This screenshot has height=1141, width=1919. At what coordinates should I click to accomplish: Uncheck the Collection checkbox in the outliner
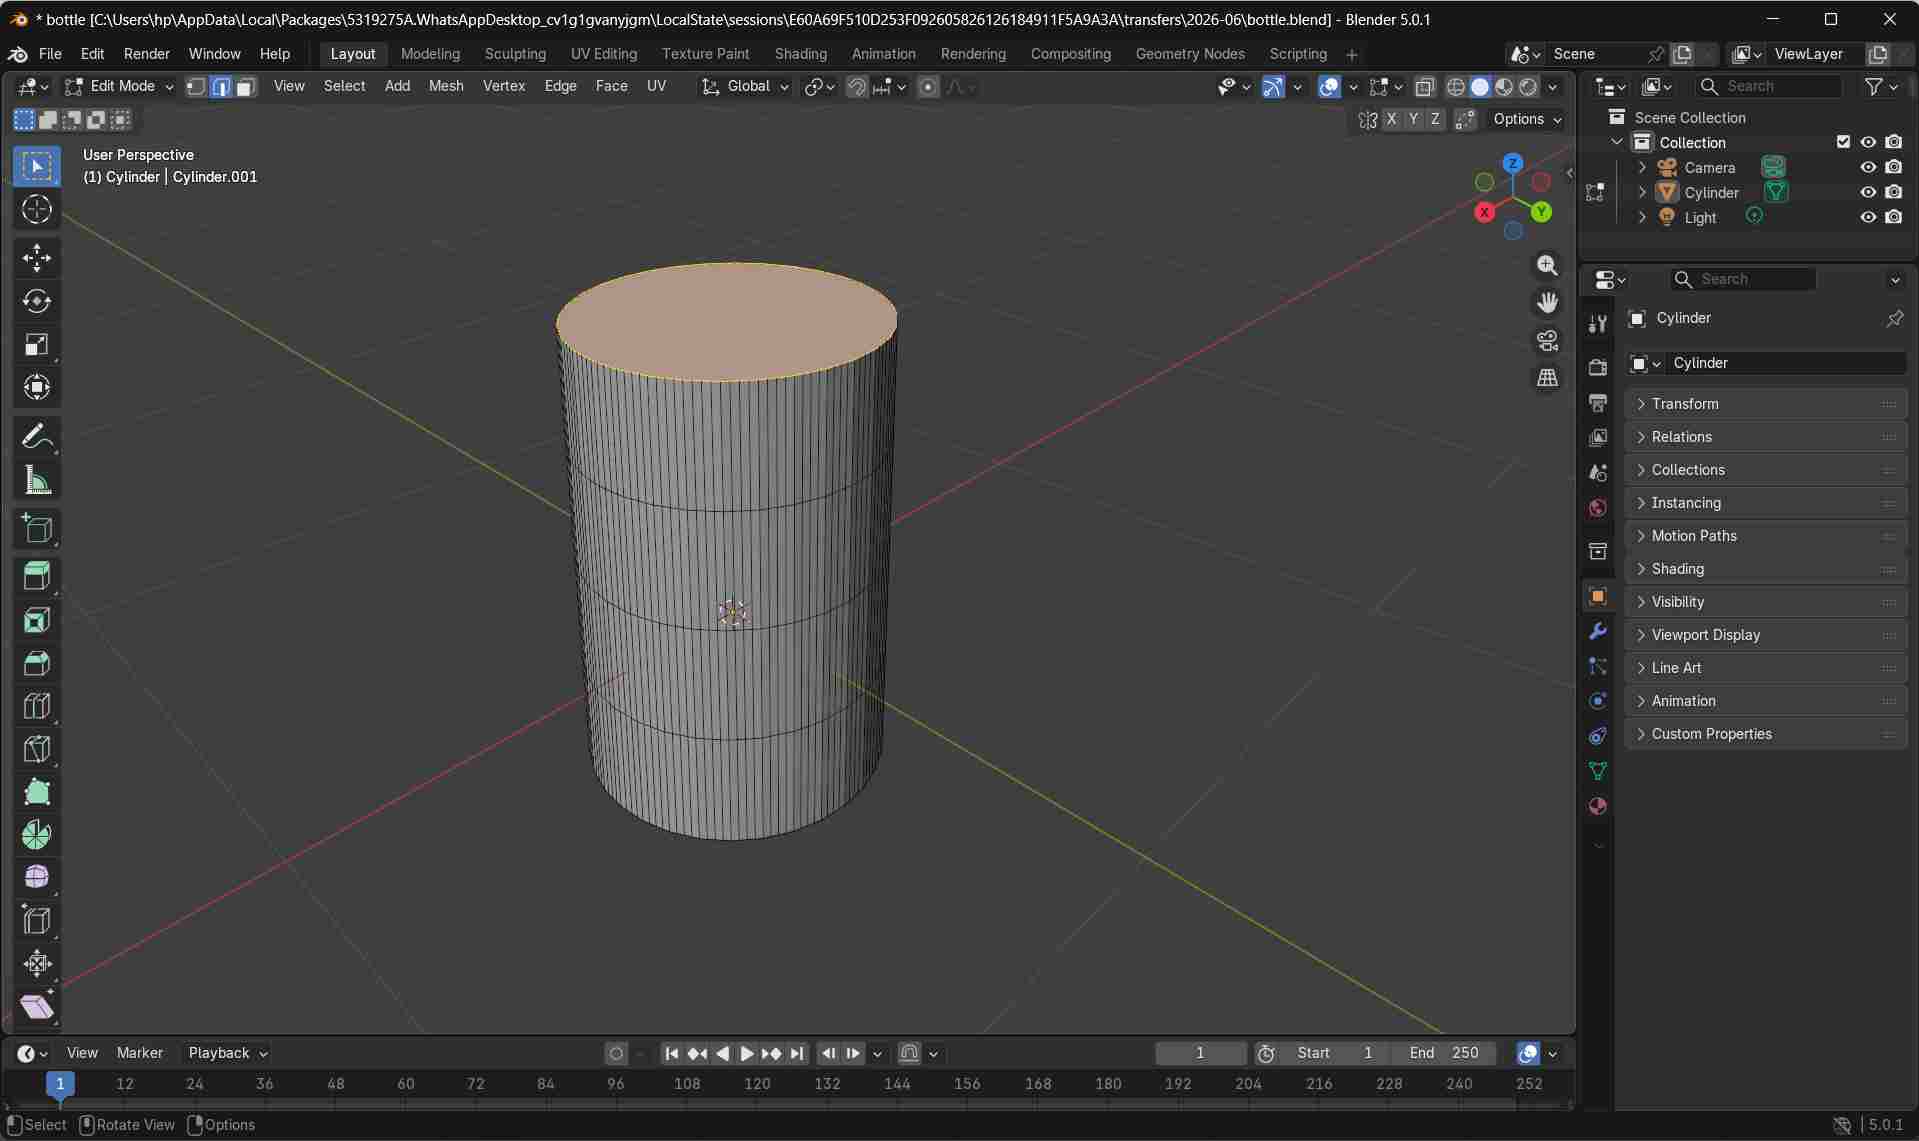tap(1844, 142)
